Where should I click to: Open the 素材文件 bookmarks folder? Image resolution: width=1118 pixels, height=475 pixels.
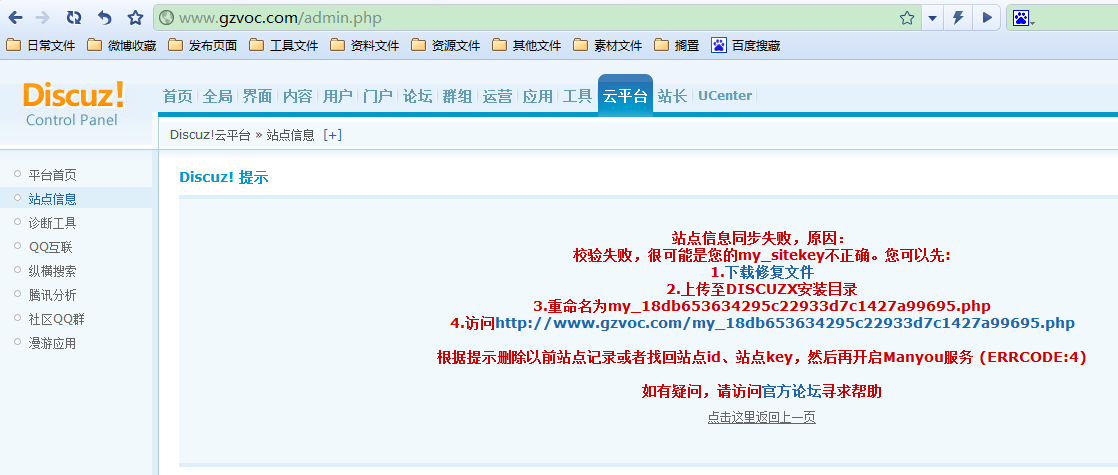607,46
